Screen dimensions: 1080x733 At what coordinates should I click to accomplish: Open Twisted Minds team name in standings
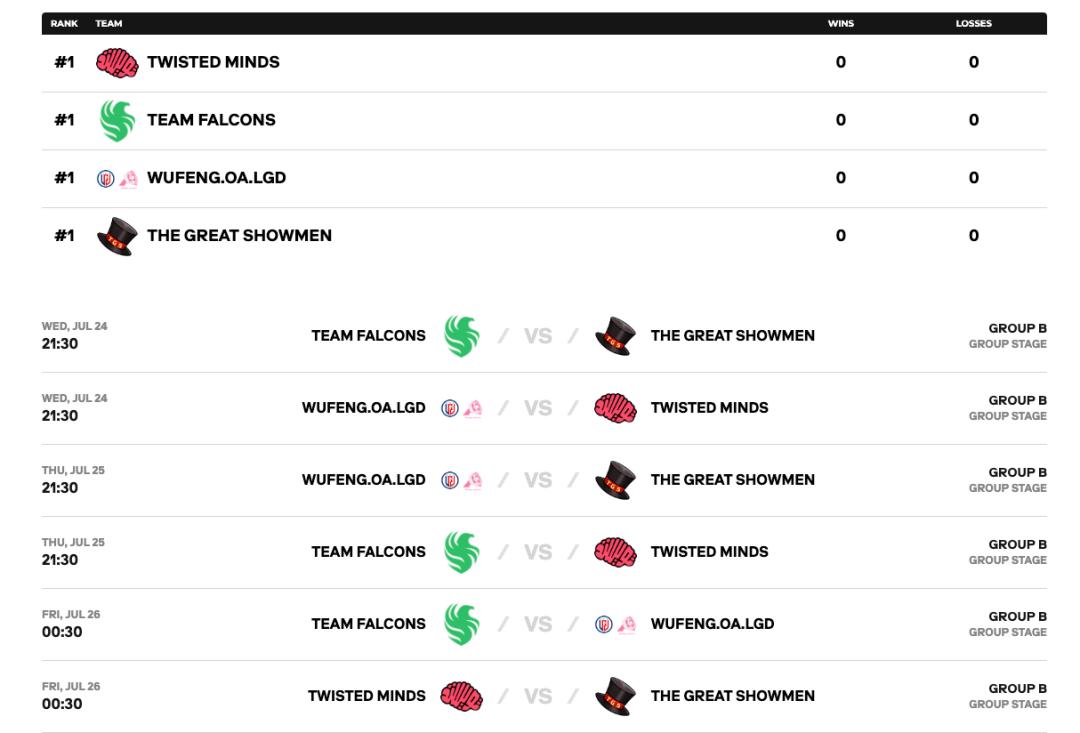214,62
